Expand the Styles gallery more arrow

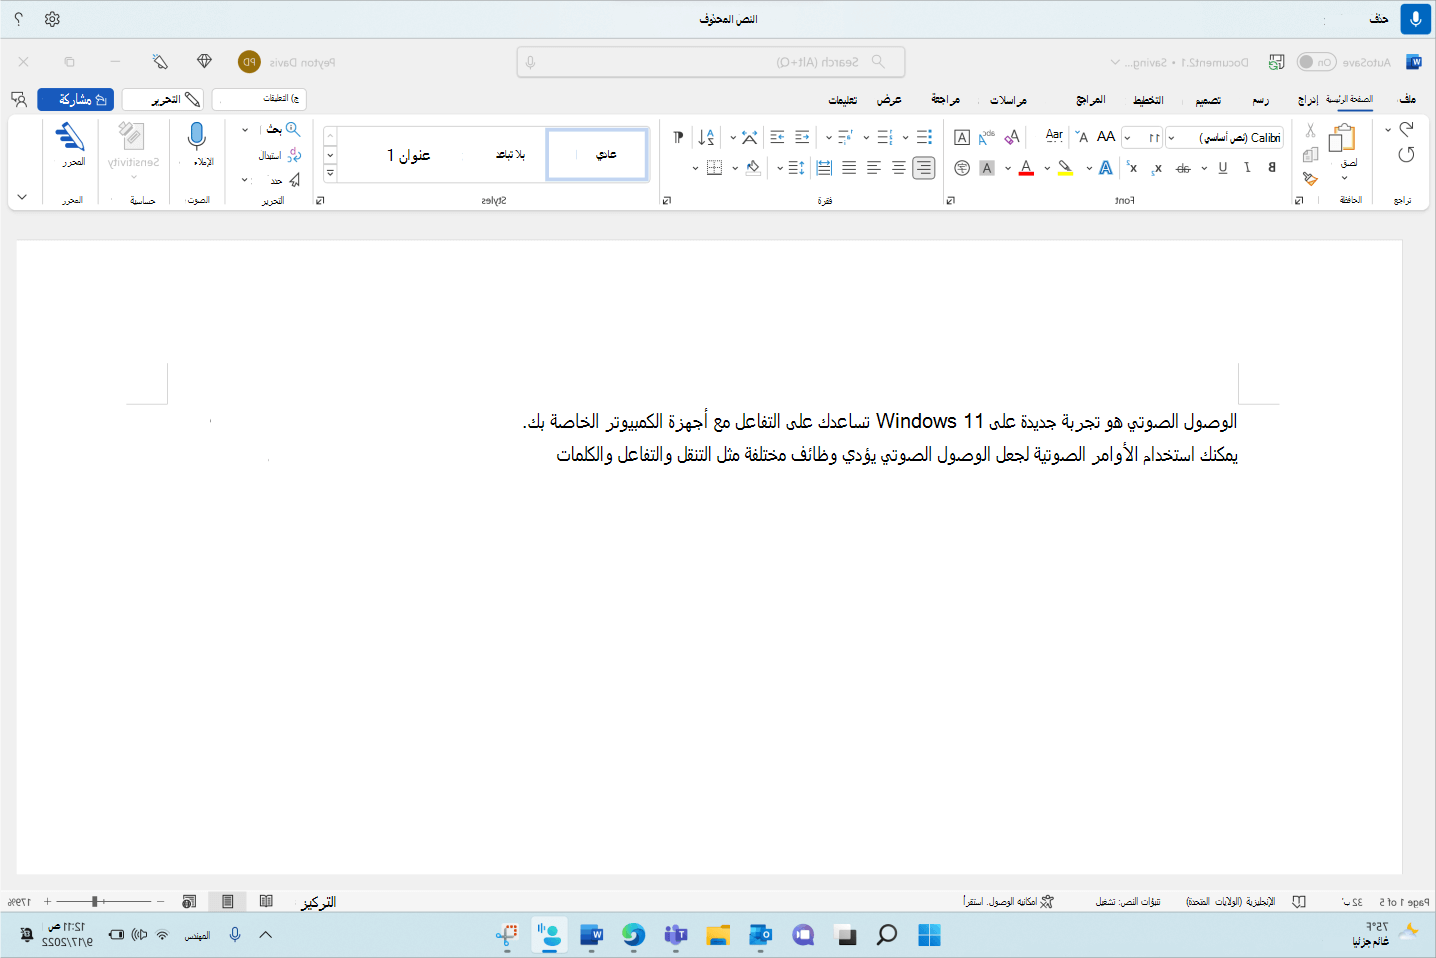[330, 173]
